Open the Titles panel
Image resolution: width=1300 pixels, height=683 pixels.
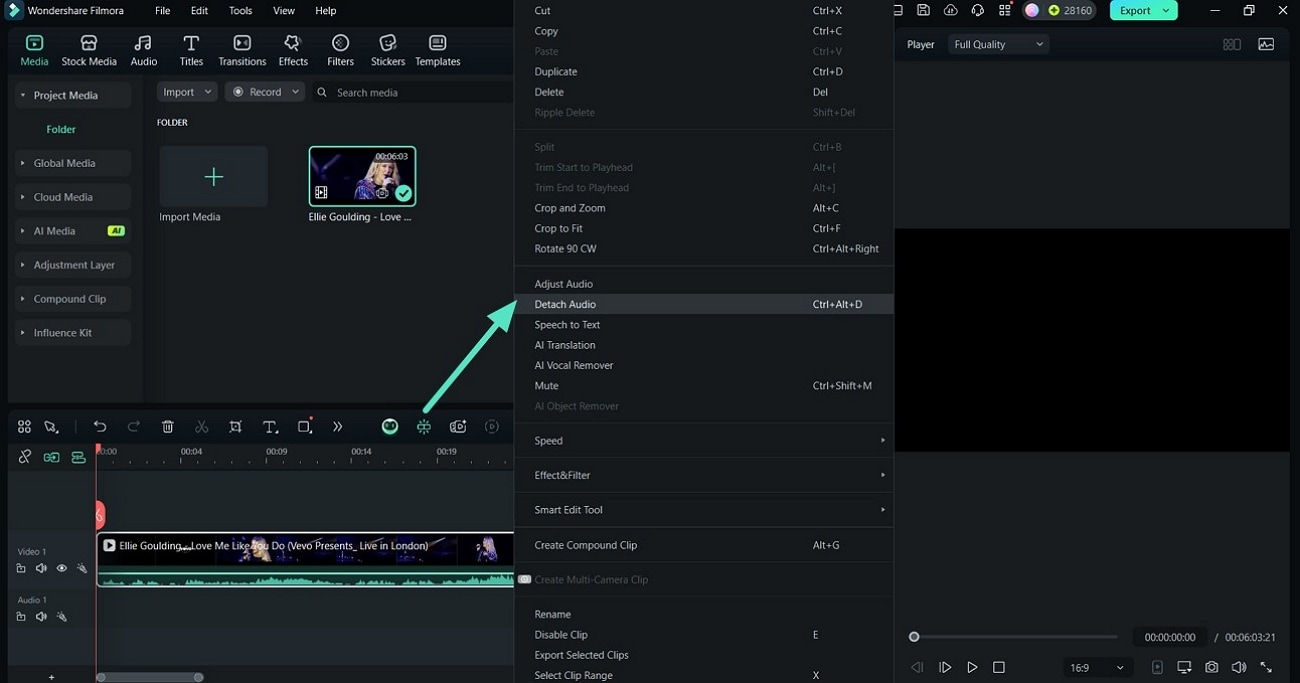click(x=191, y=51)
